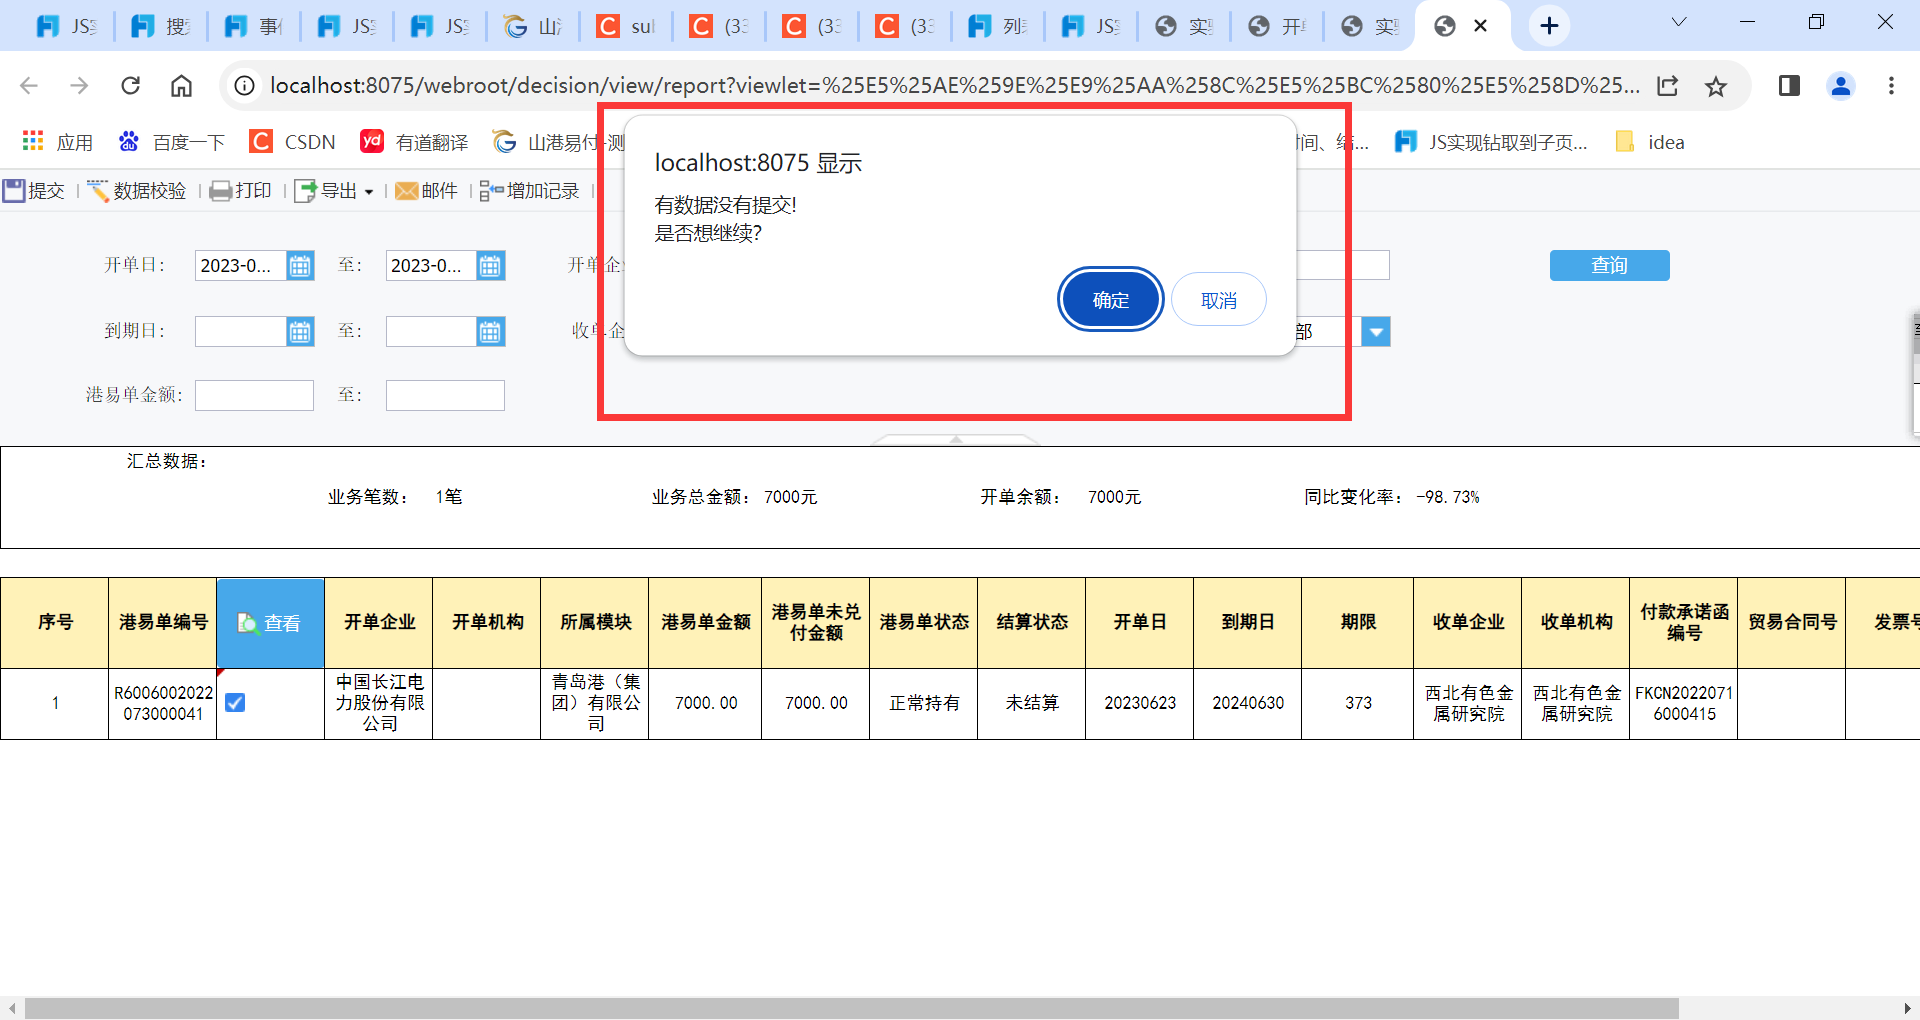Click the 开单日 start date field
The width and height of the screenshot is (1920, 1020).
pyautogui.click(x=241, y=265)
